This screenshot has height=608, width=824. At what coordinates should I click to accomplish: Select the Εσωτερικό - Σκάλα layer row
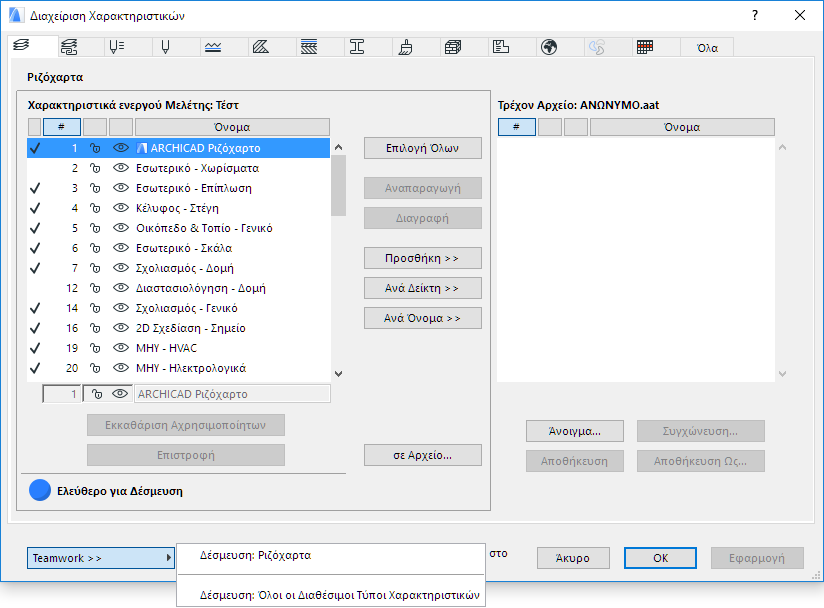coord(179,248)
